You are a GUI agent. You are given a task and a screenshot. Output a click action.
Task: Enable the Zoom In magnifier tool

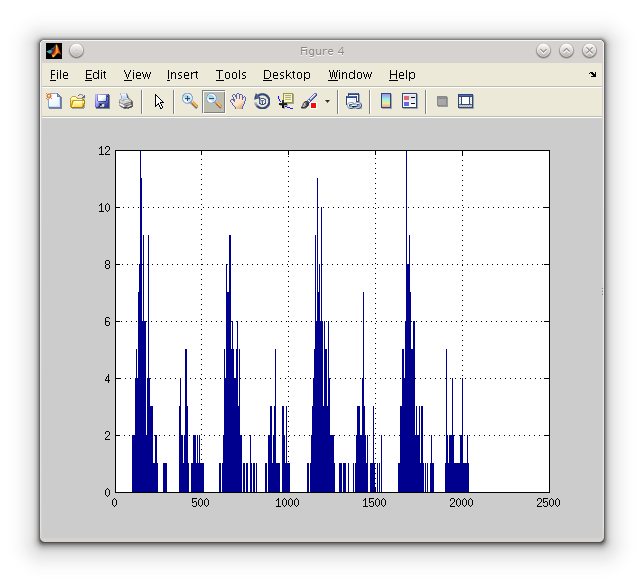coord(189,101)
